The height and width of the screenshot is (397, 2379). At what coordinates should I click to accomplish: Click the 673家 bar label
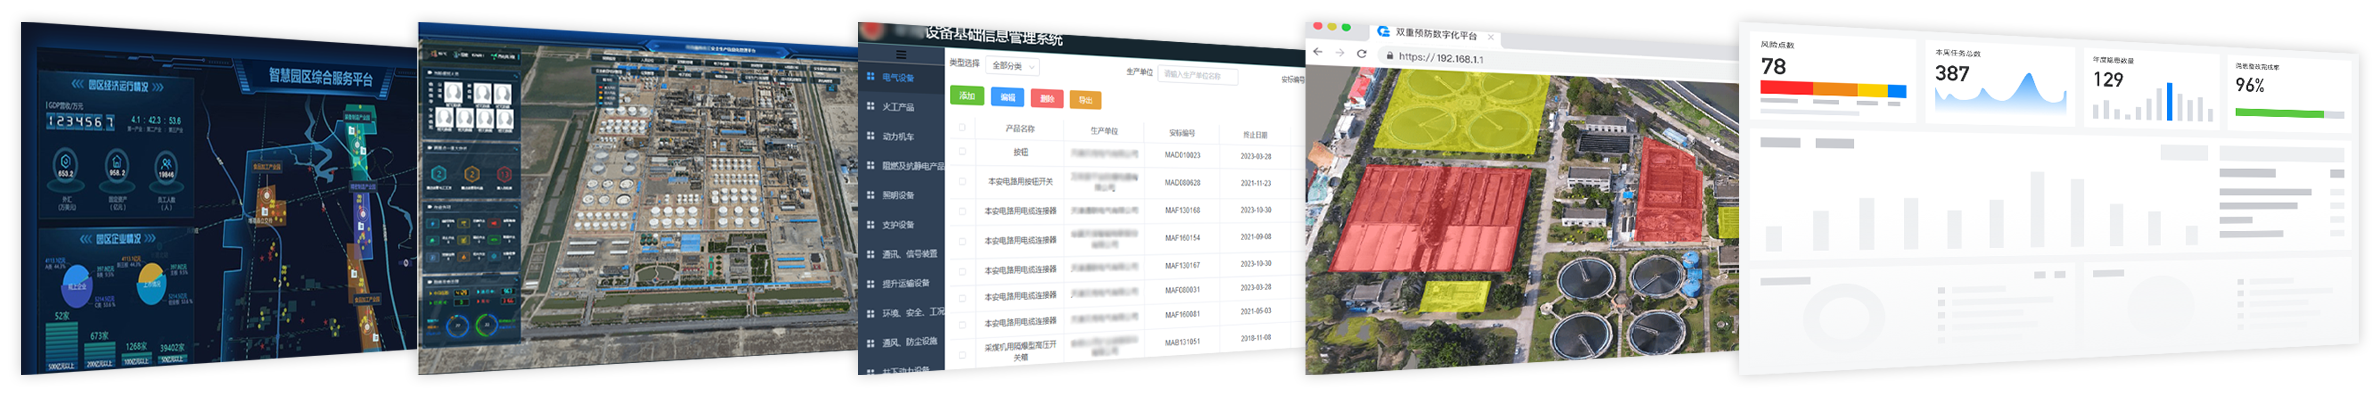pyautogui.click(x=99, y=336)
